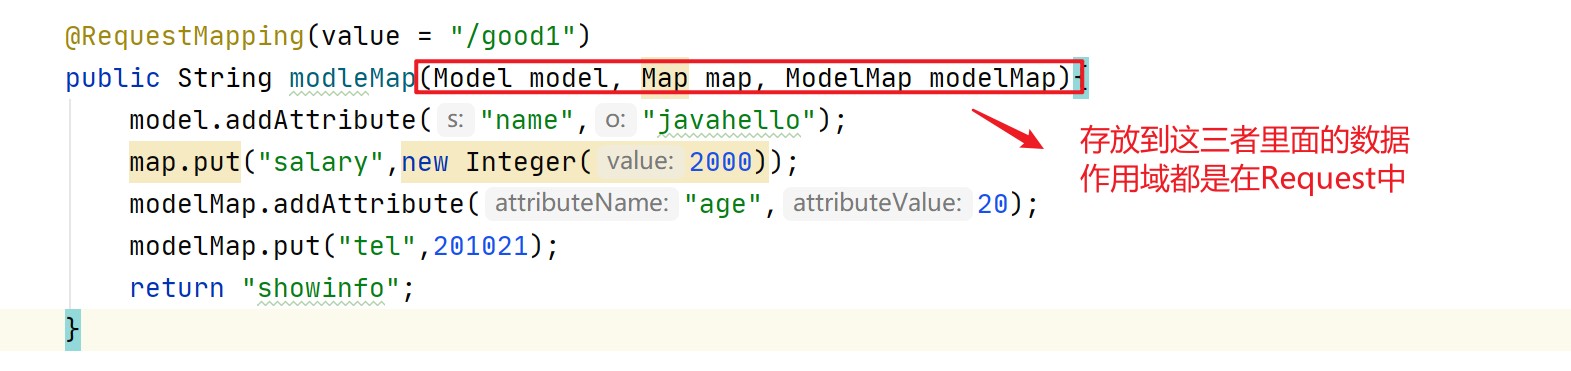Click the ModelMap modelMap parameter

click(921, 78)
